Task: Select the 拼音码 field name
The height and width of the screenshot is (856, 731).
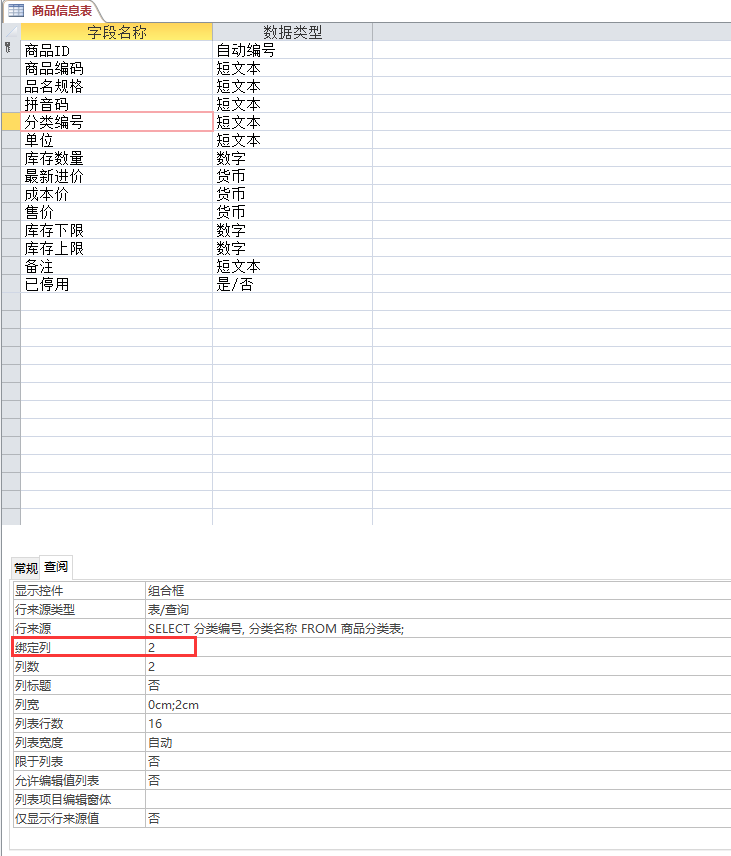Action: [x=116, y=104]
